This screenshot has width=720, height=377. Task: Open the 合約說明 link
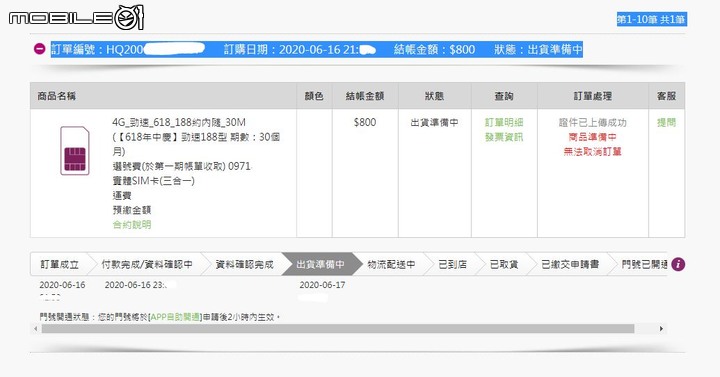pyautogui.click(x=132, y=225)
